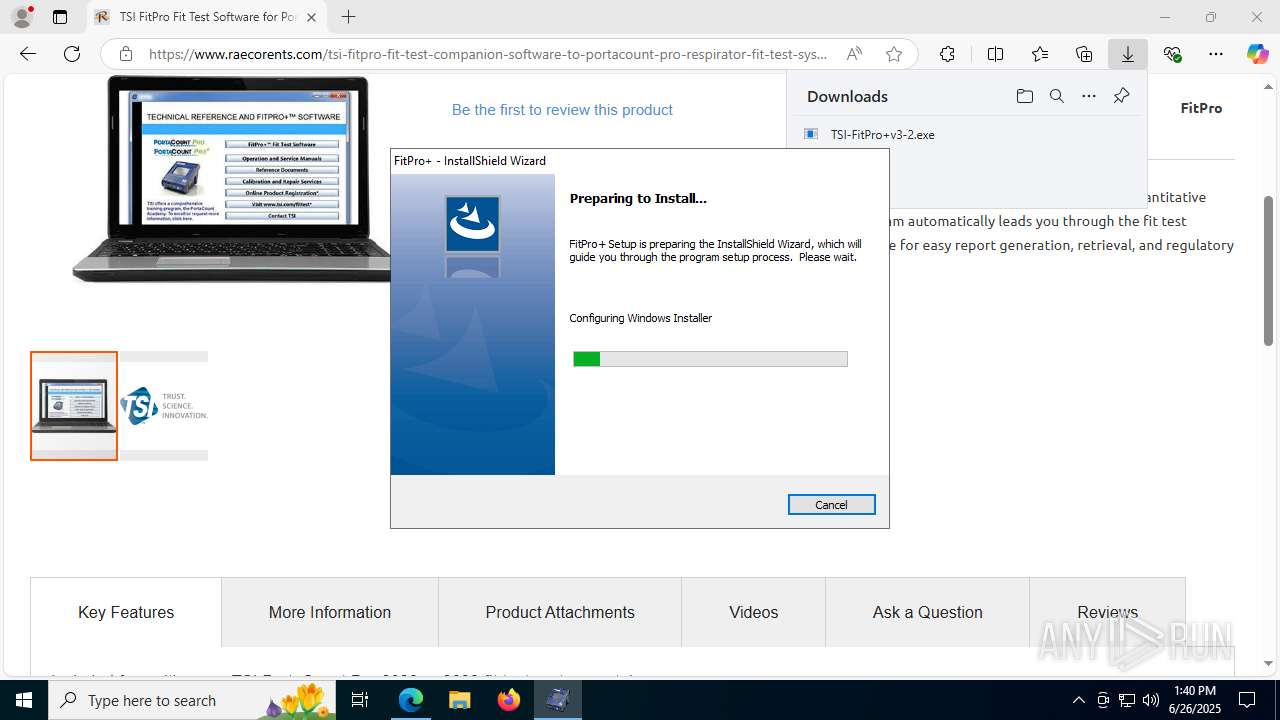Open the Windows Start menu
Viewport: 1280px width, 720px height.
click(24, 700)
